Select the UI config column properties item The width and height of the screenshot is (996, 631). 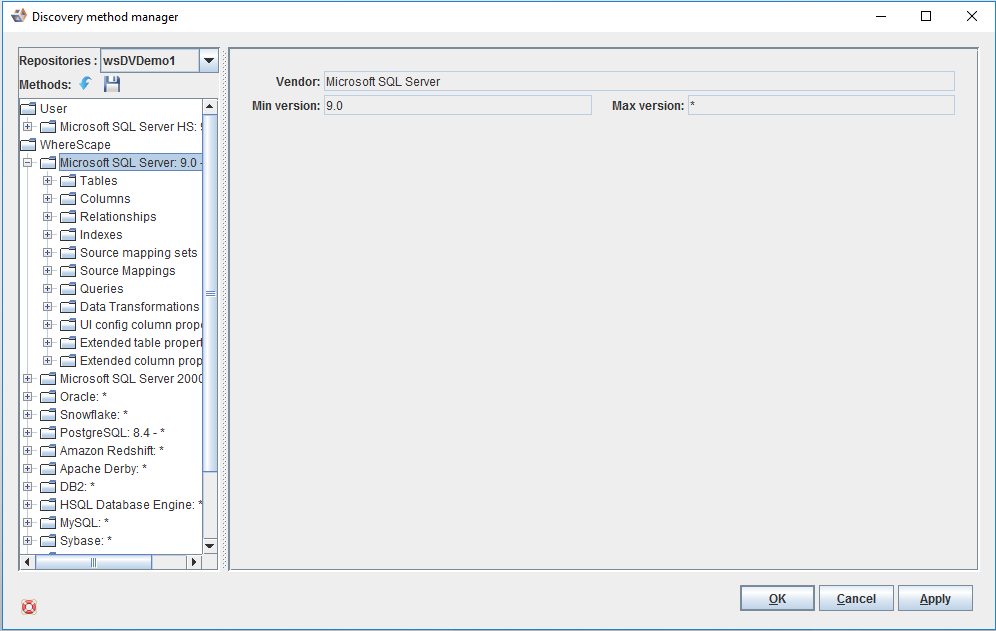tap(140, 325)
